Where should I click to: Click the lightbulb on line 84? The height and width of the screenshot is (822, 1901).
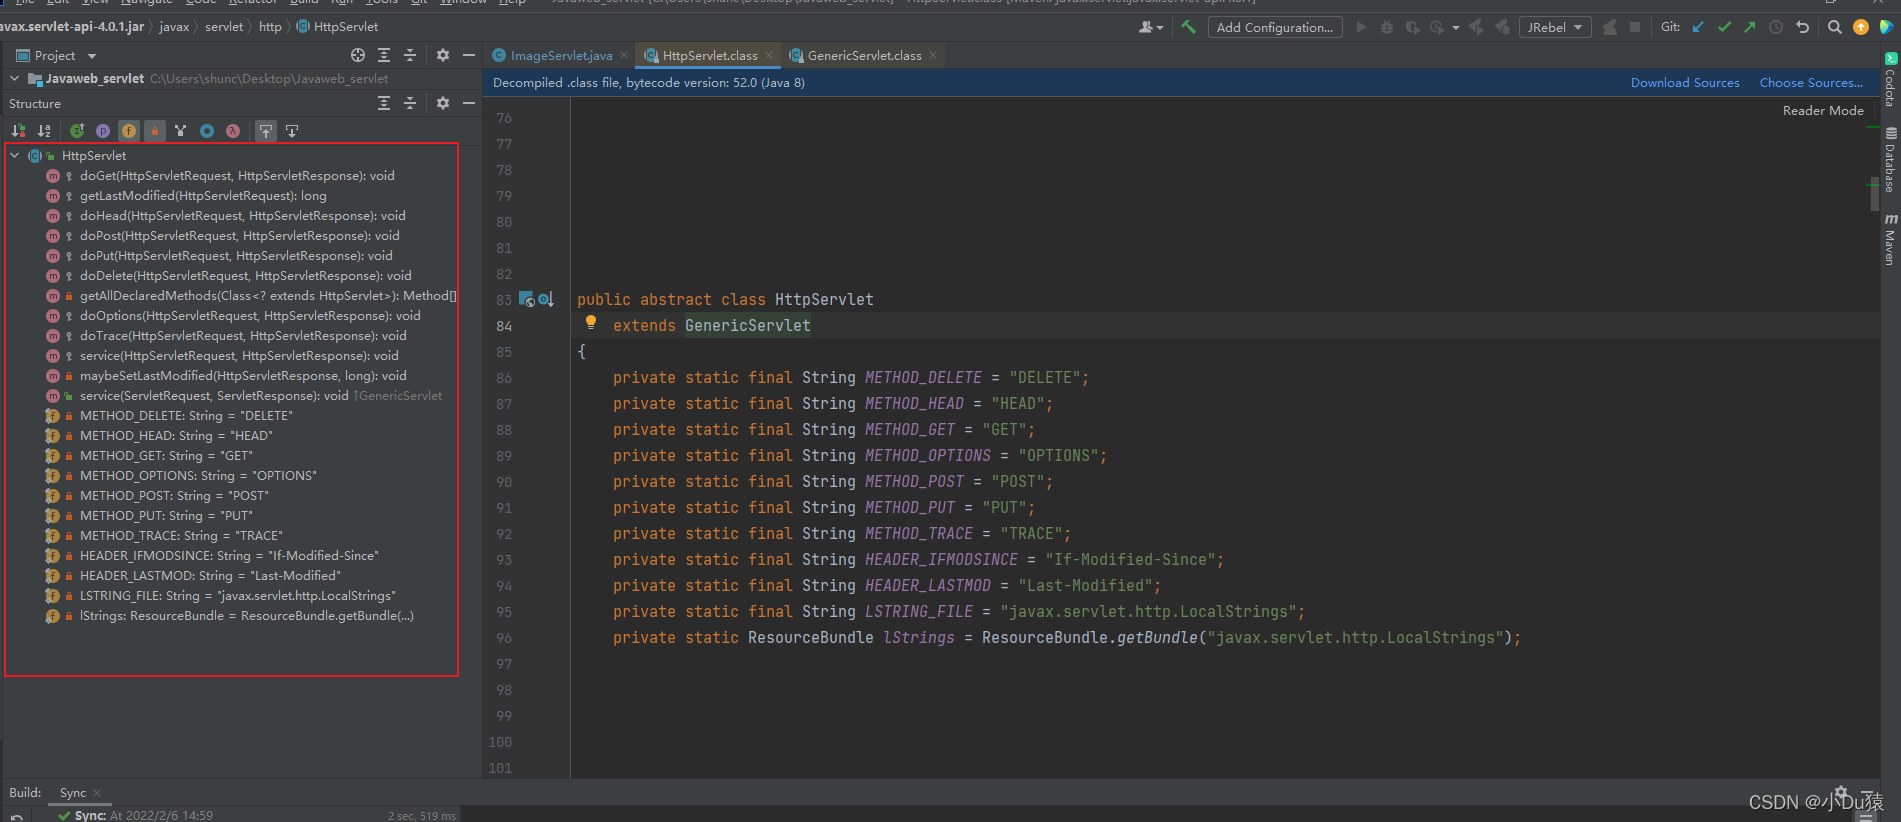tap(591, 322)
